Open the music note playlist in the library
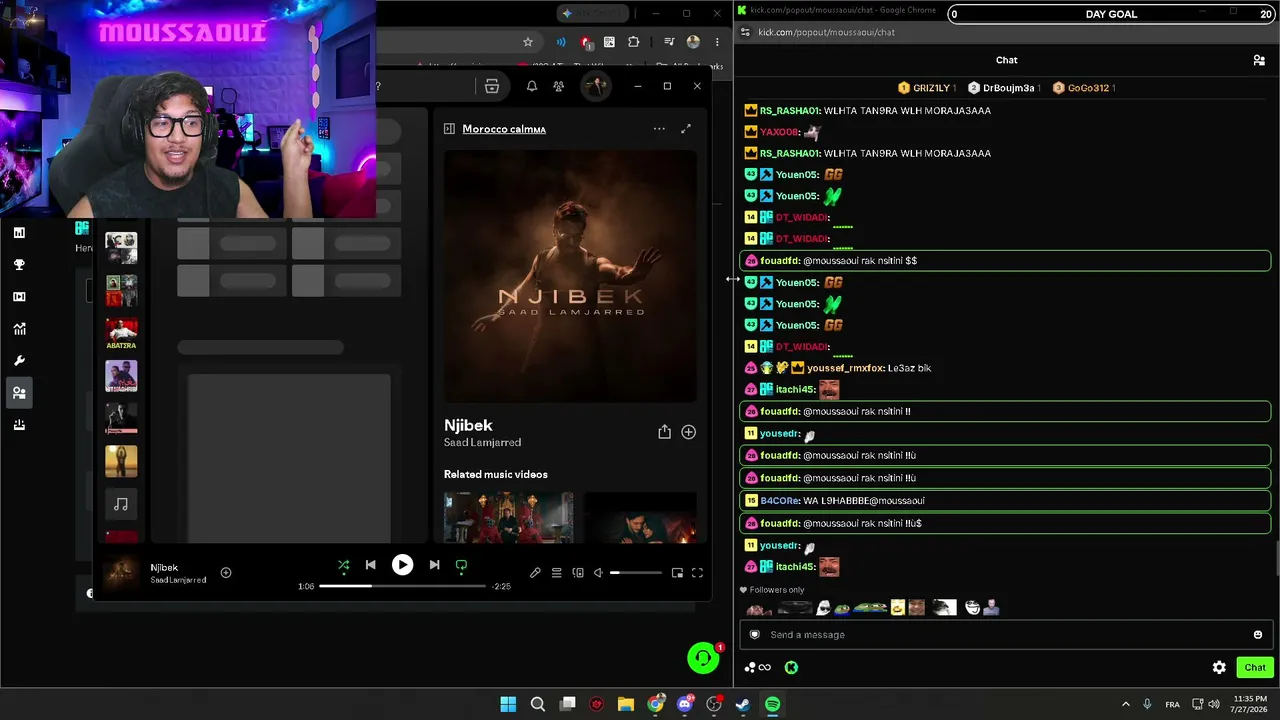 (121, 504)
